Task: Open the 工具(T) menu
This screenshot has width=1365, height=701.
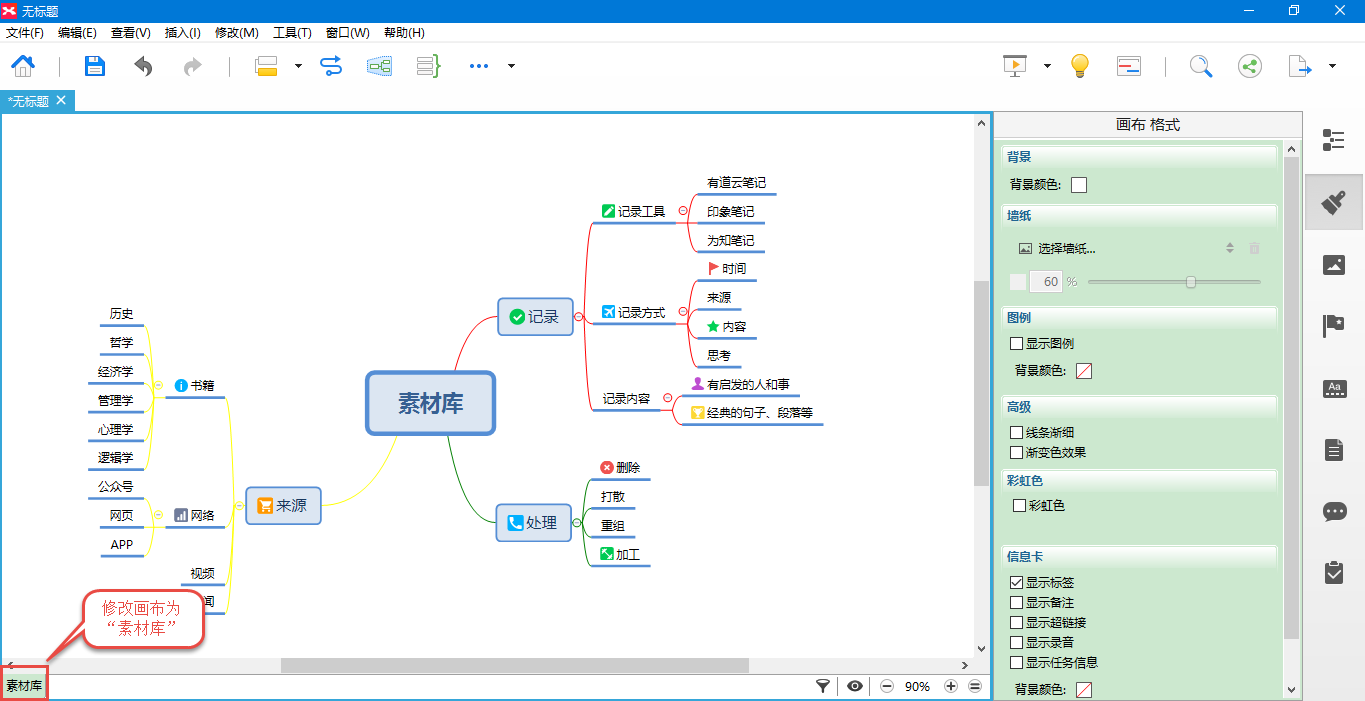Action: click(292, 33)
